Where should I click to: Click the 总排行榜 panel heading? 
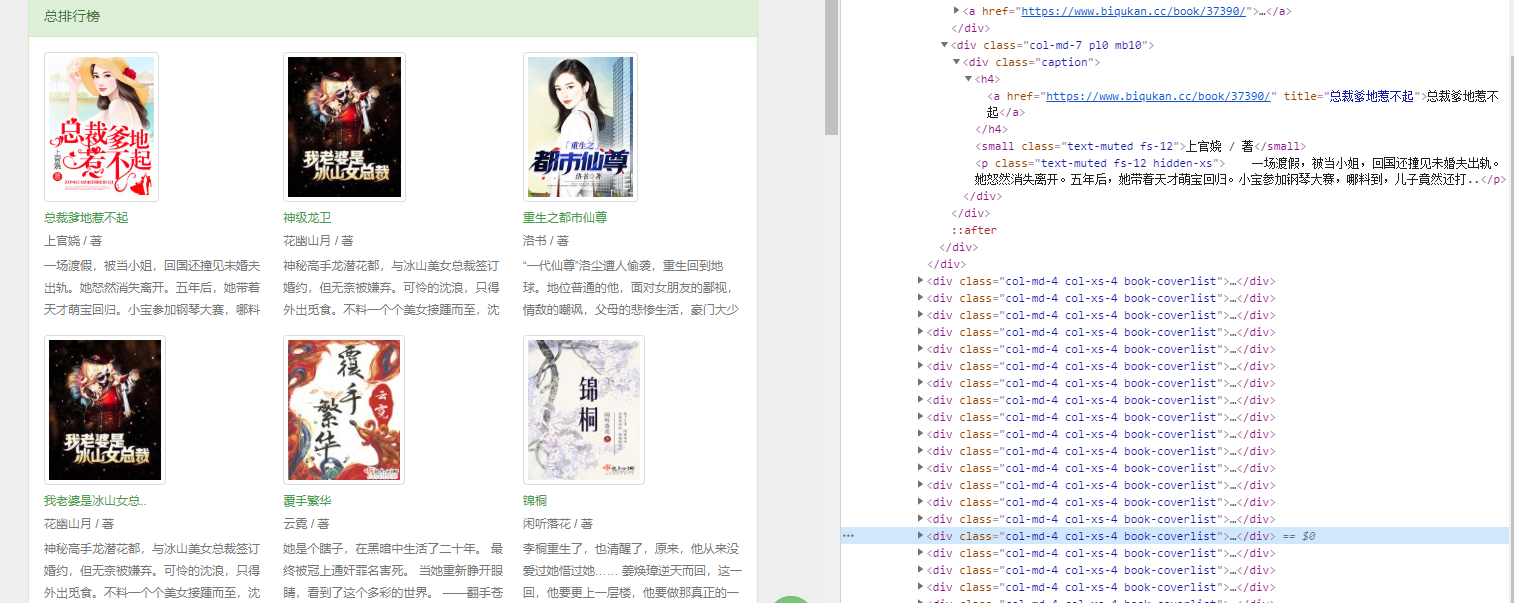pos(72,17)
